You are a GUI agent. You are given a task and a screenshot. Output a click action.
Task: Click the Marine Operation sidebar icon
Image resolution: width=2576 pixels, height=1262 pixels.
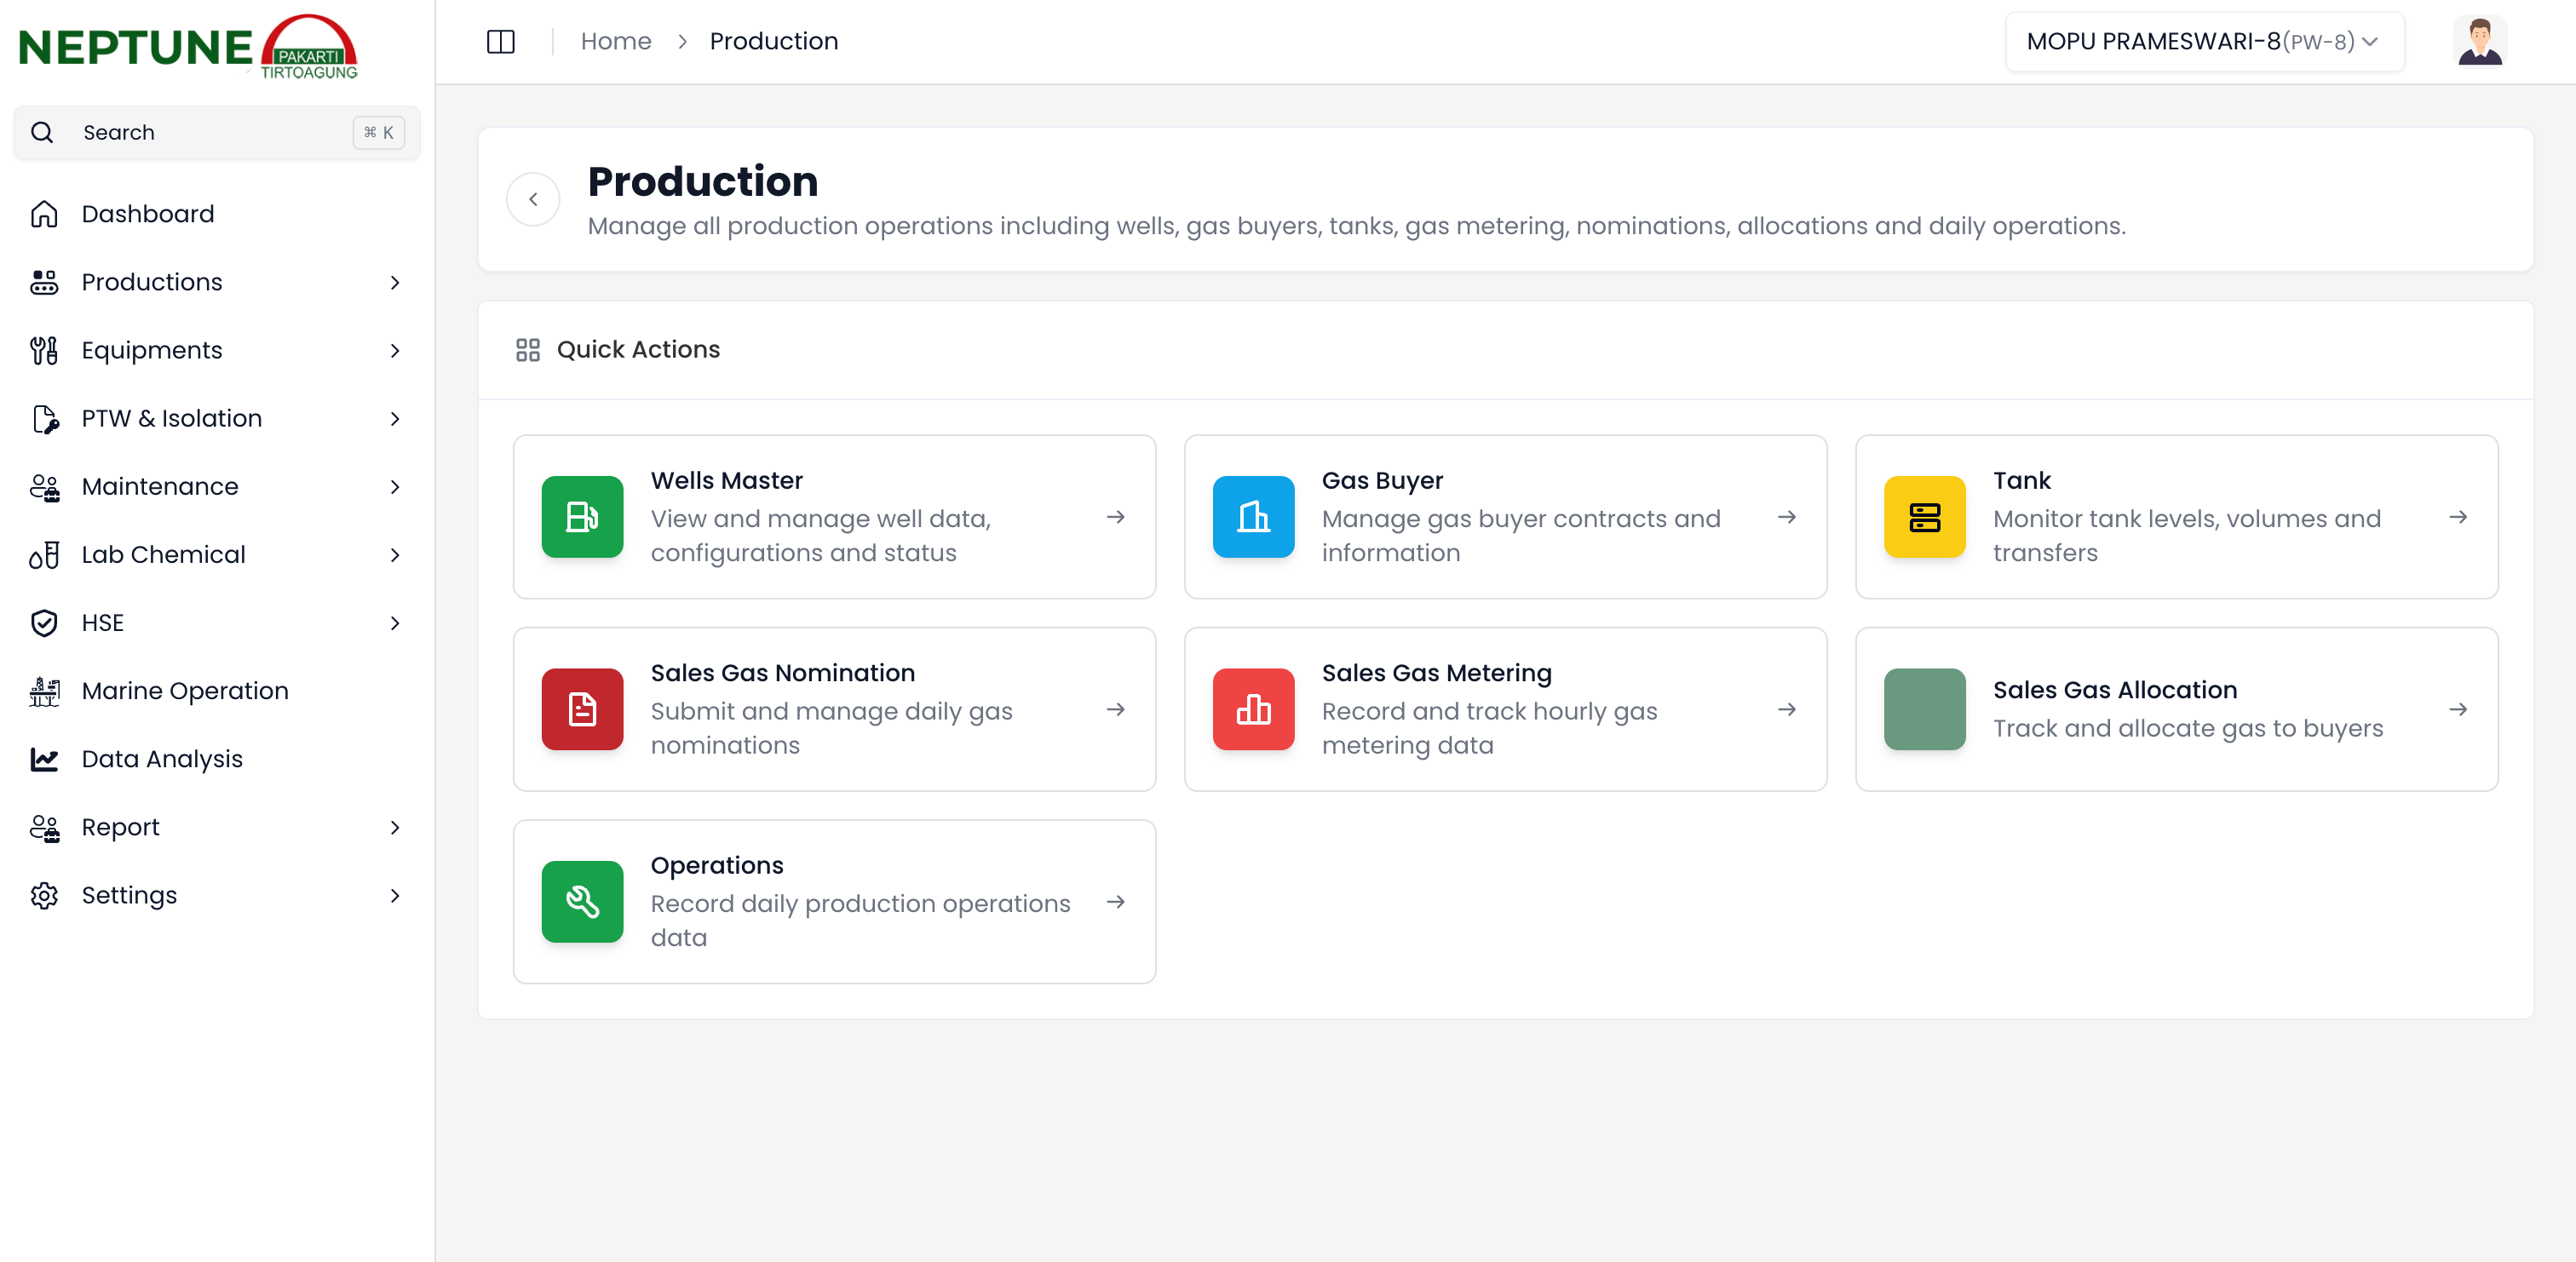point(44,691)
